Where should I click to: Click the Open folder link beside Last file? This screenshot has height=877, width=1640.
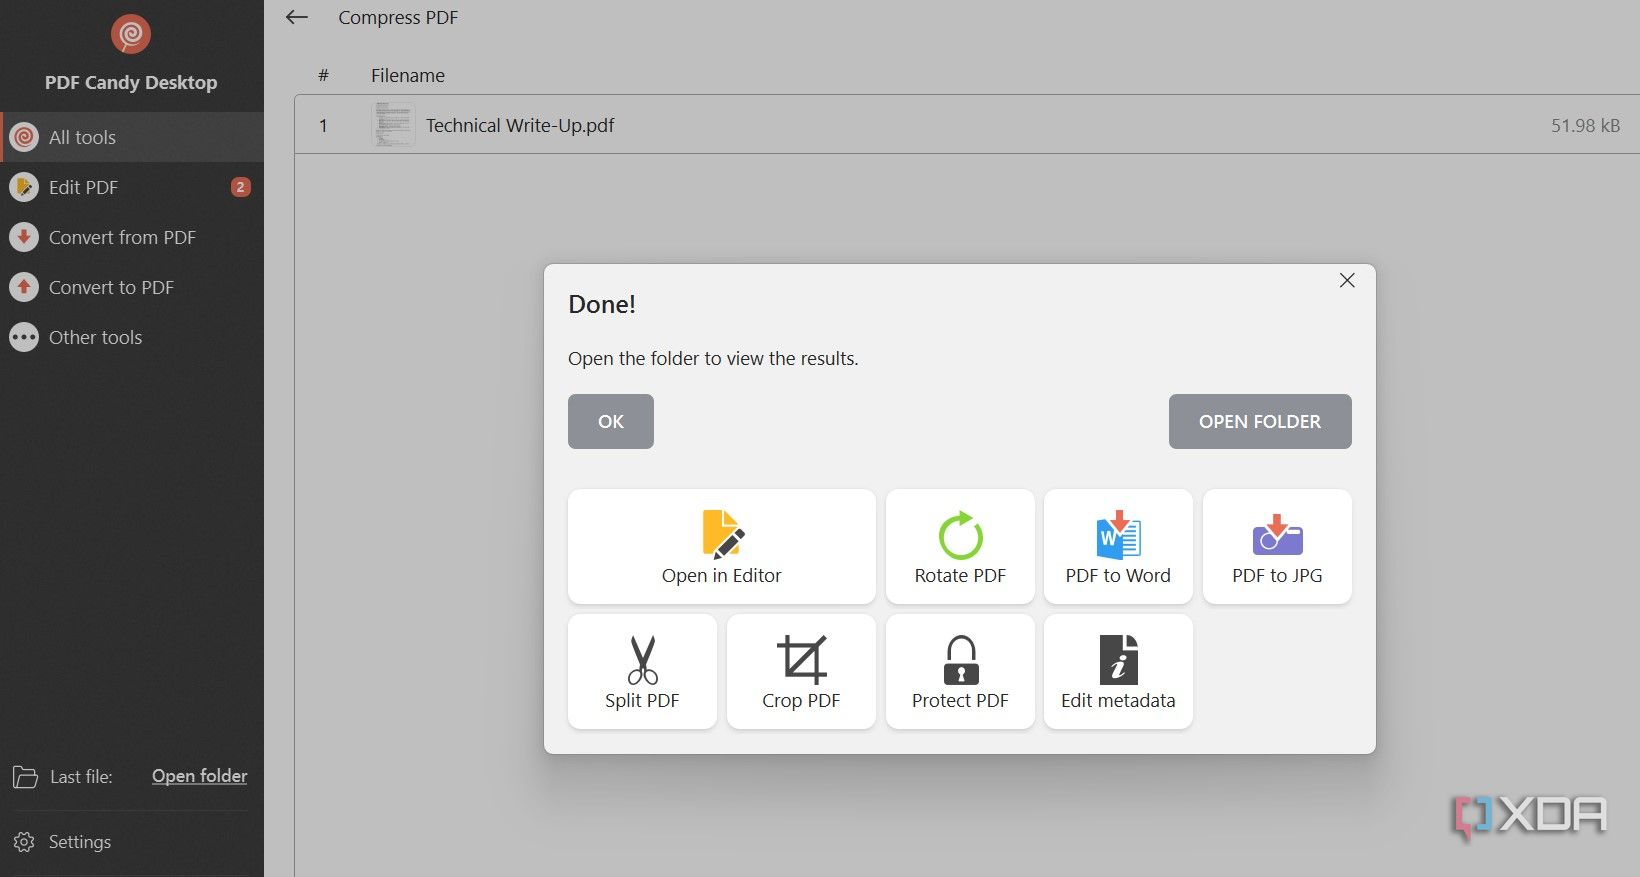tap(199, 776)
